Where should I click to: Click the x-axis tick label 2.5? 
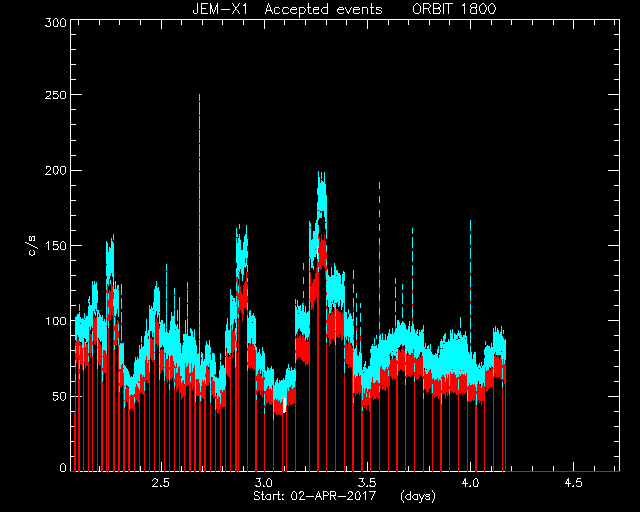click(160, 483)
